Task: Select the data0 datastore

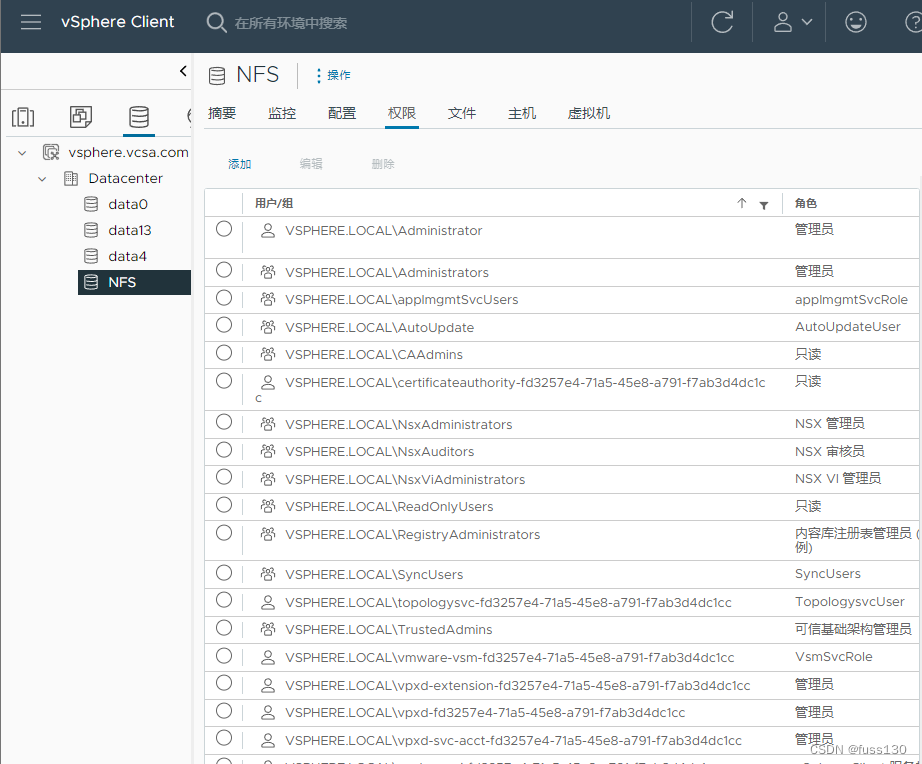Action: click(128, 204)
